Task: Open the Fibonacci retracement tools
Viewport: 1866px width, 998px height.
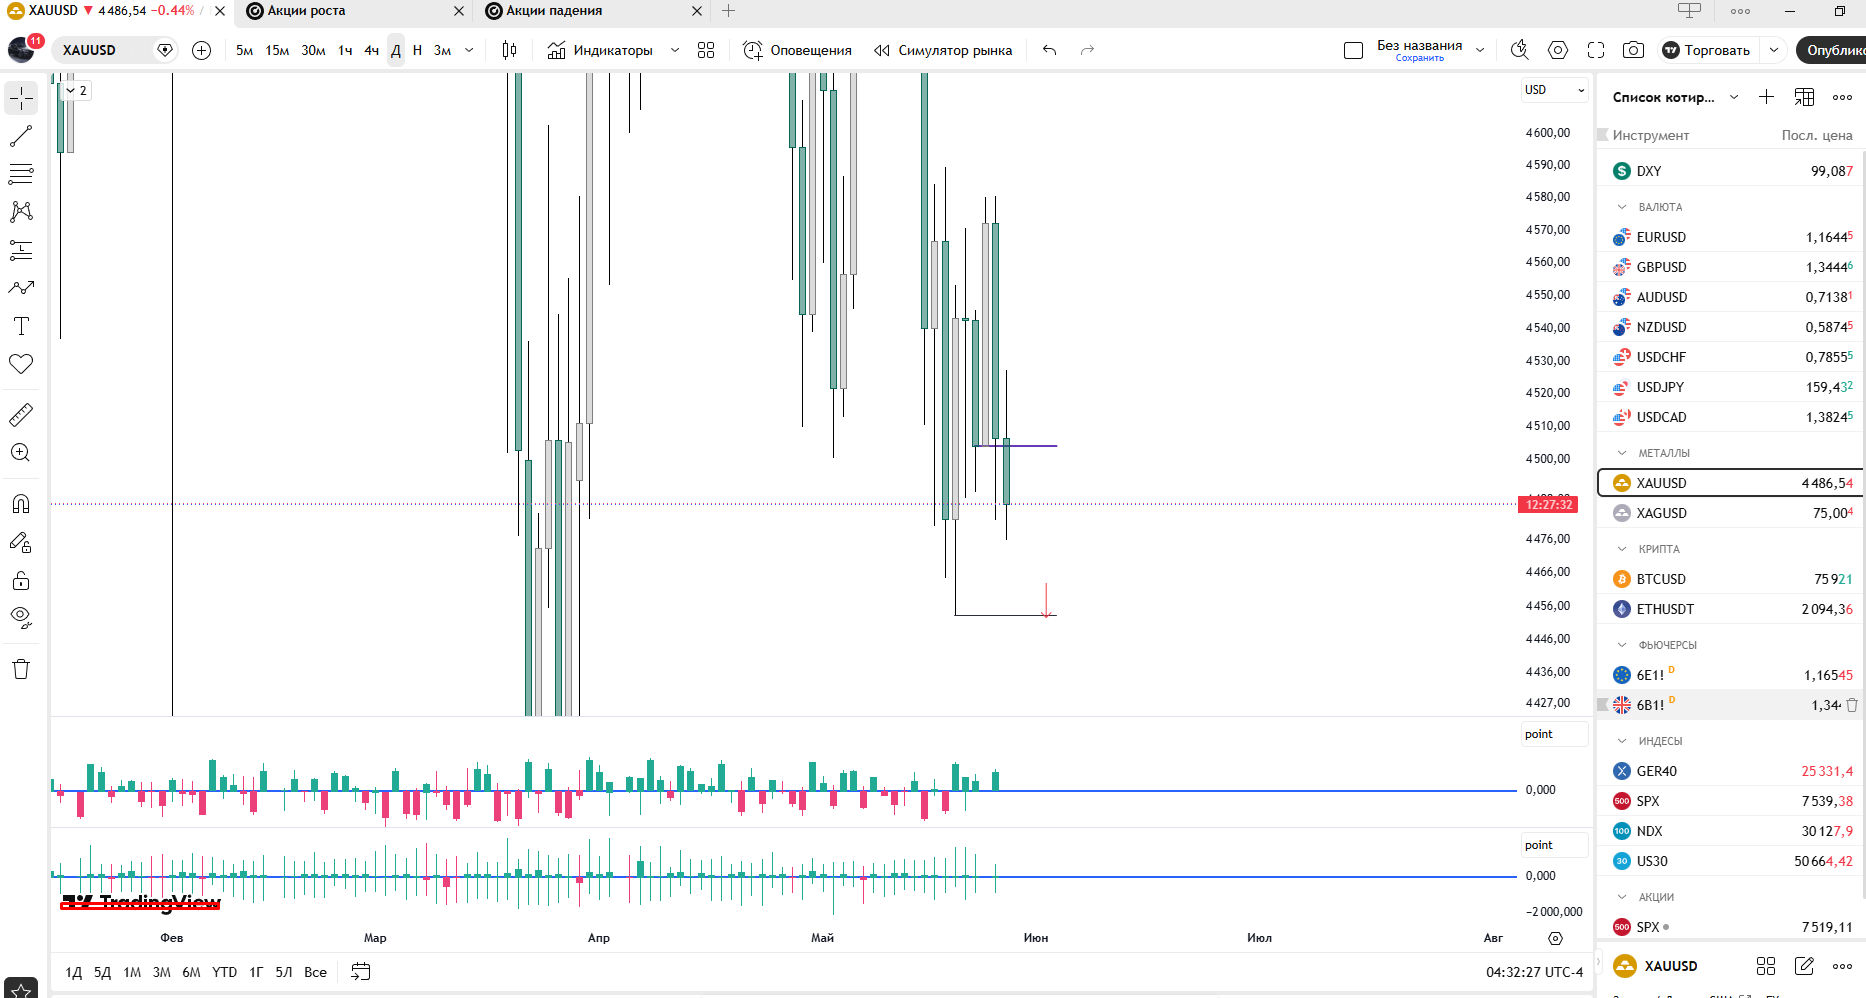Action: tap(21, 174)
